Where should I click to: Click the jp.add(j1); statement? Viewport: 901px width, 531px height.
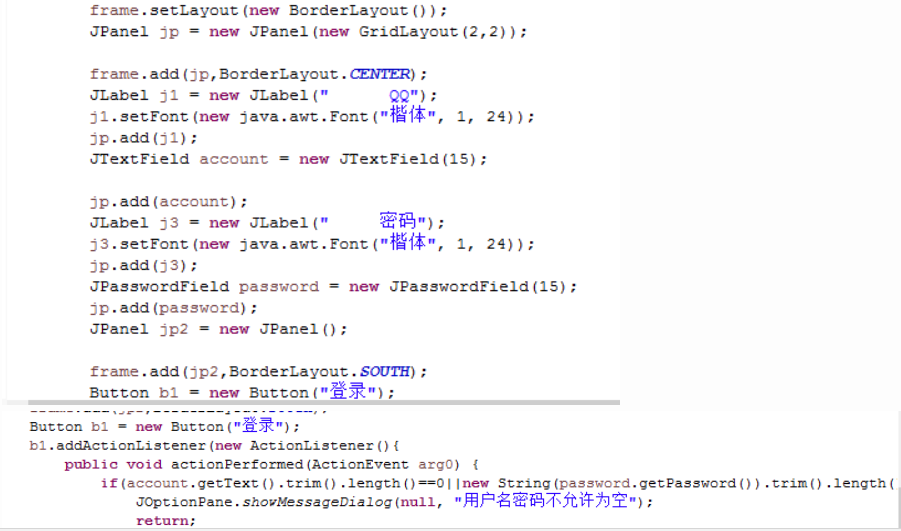[x=144, y=138]
